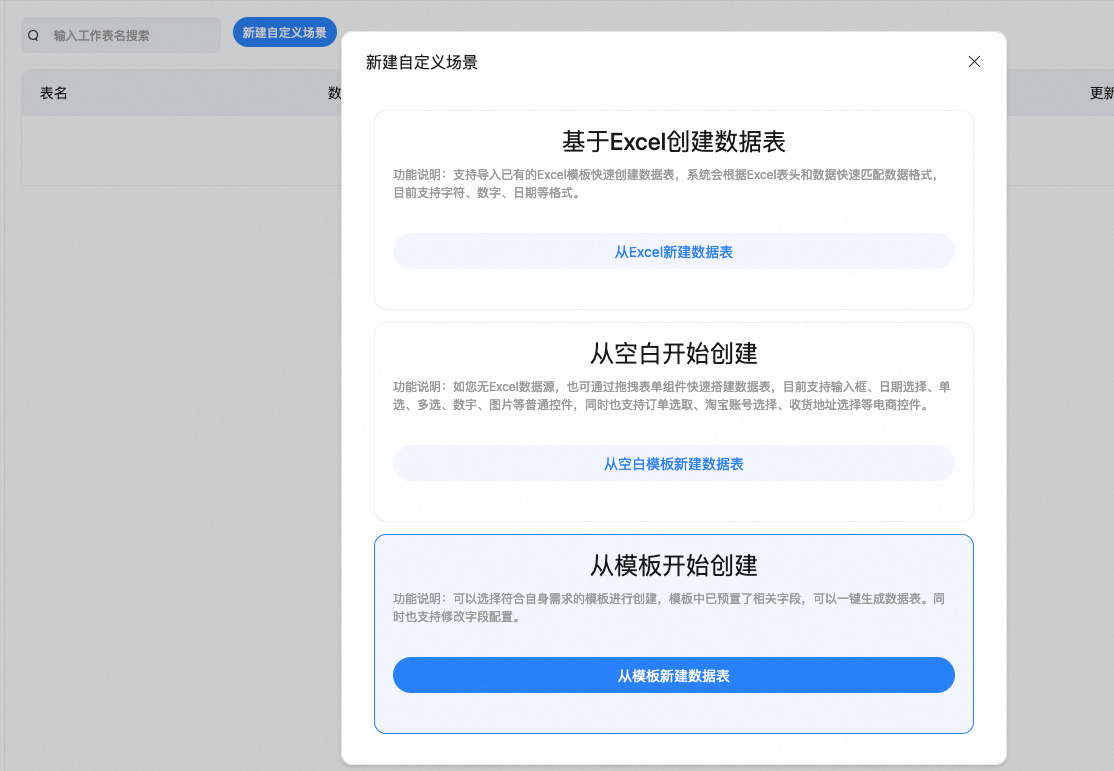Click the 更新 column header at right edge
The height and width of the screenshot is (771, 1114).
click(1100, 93)
